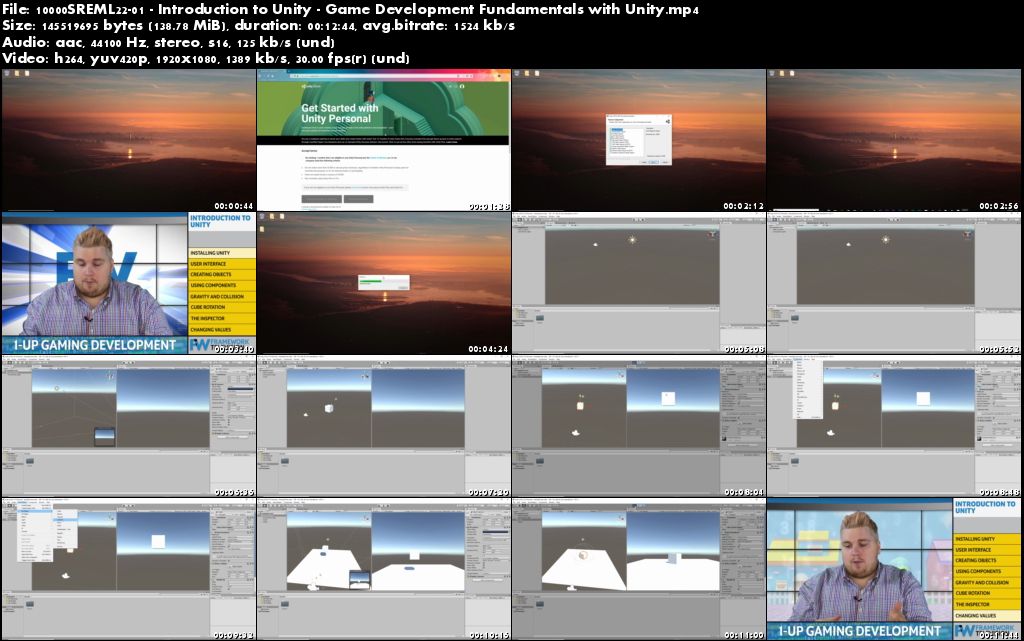Click 'INTRODUCTION TO UNITY' title in 00:03:40 frame

point(220,221)
